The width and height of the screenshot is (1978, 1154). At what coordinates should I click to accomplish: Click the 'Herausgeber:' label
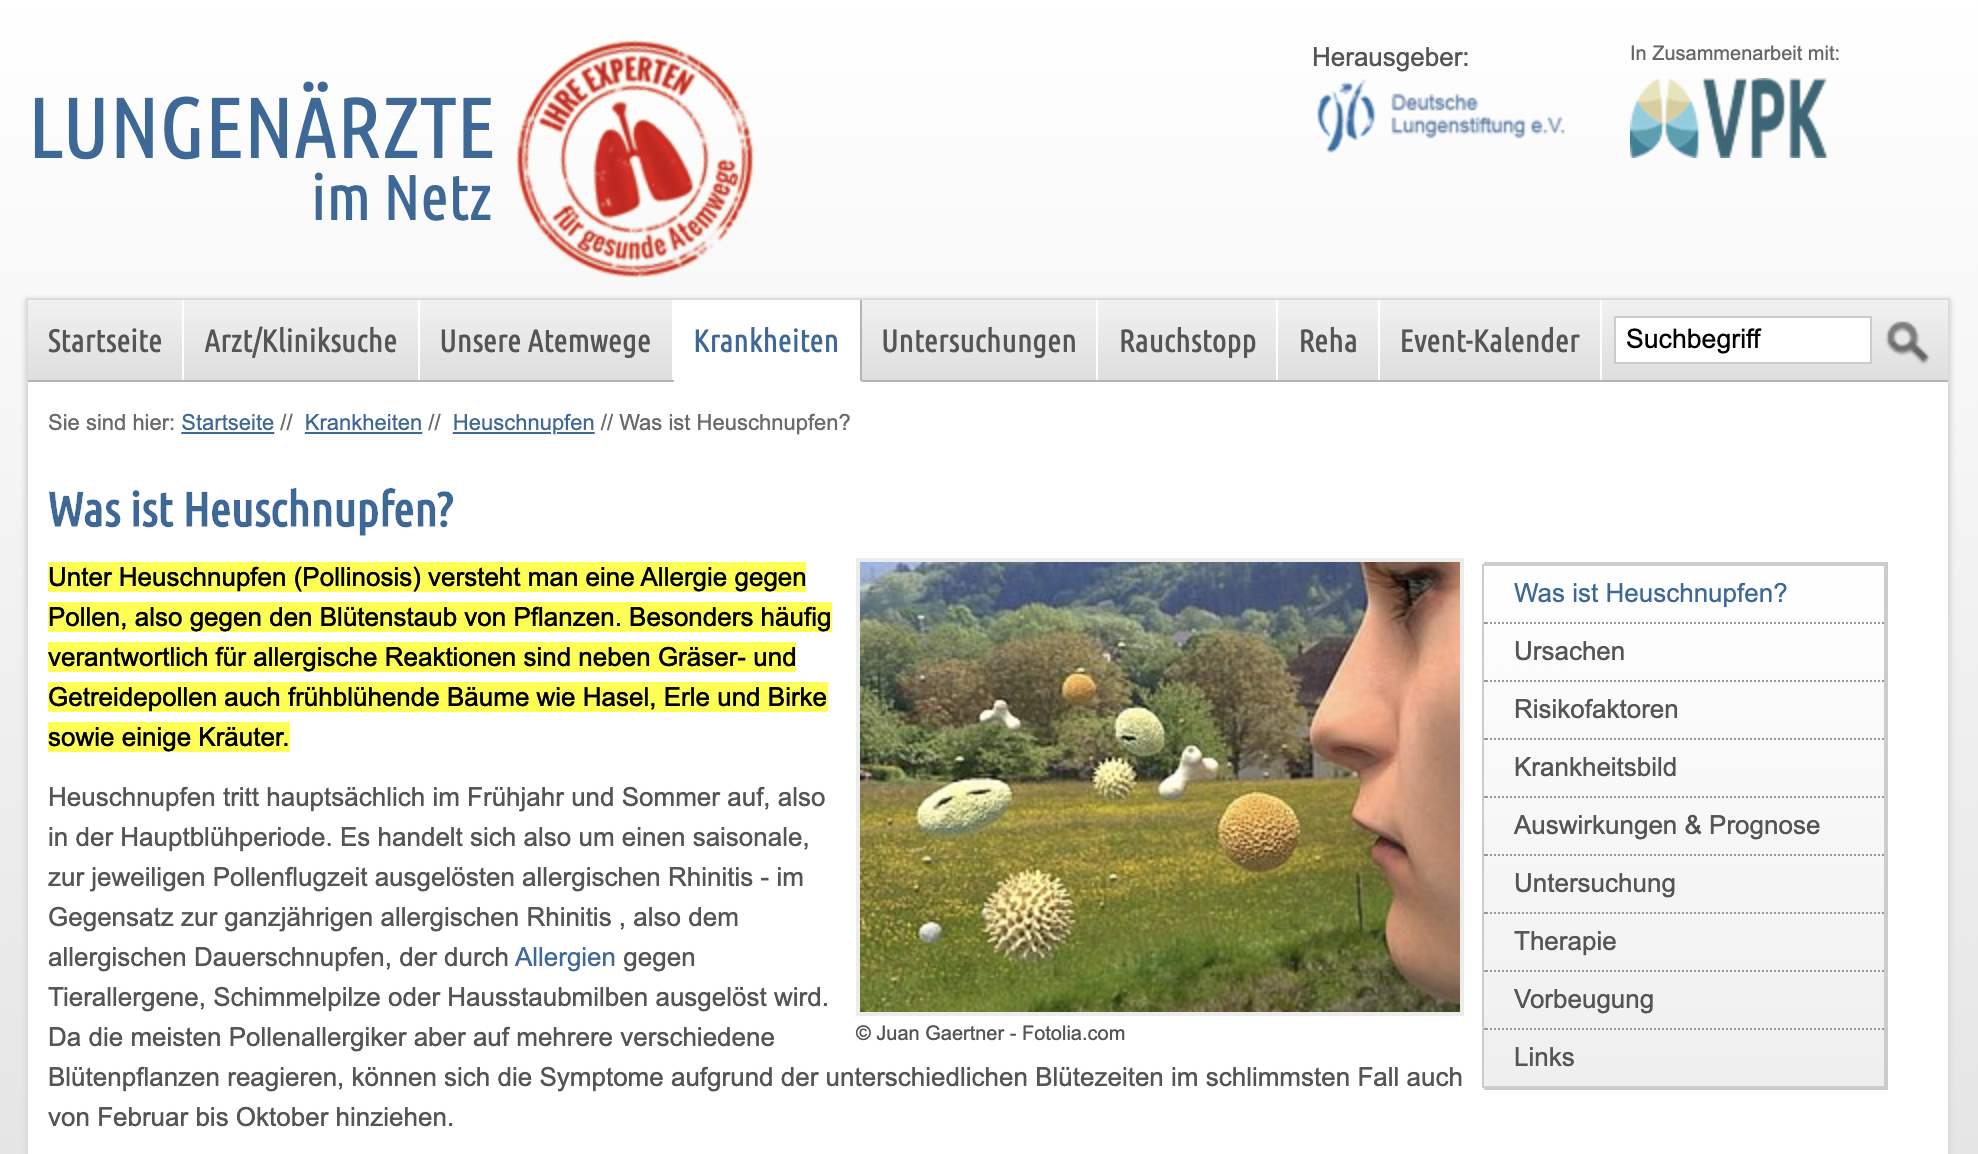(1390, 57)
